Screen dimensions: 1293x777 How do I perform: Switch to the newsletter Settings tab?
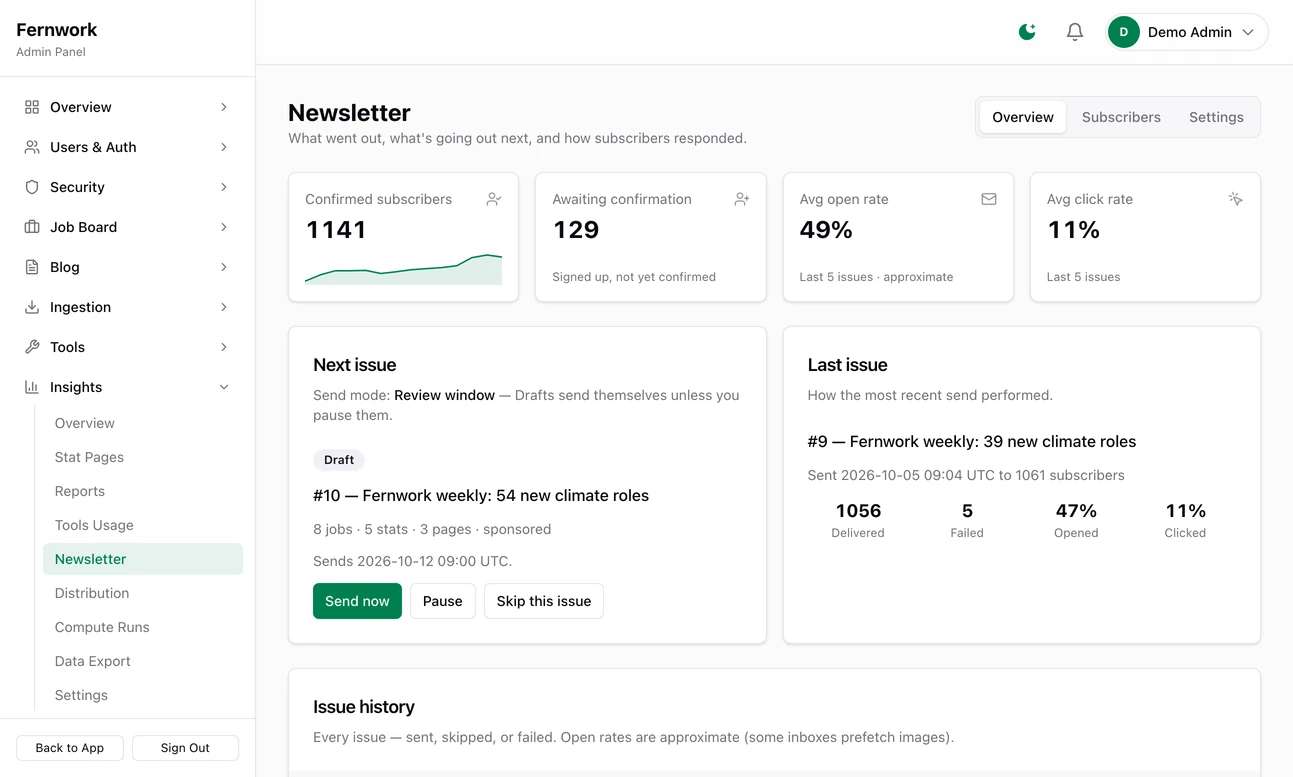[x=1216, y=117]
